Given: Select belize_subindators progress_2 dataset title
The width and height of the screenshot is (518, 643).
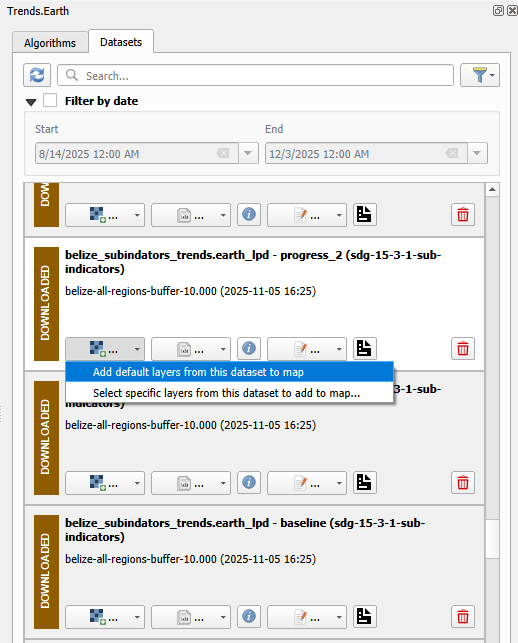Looking at the screenshot, I should coord(253,262).
